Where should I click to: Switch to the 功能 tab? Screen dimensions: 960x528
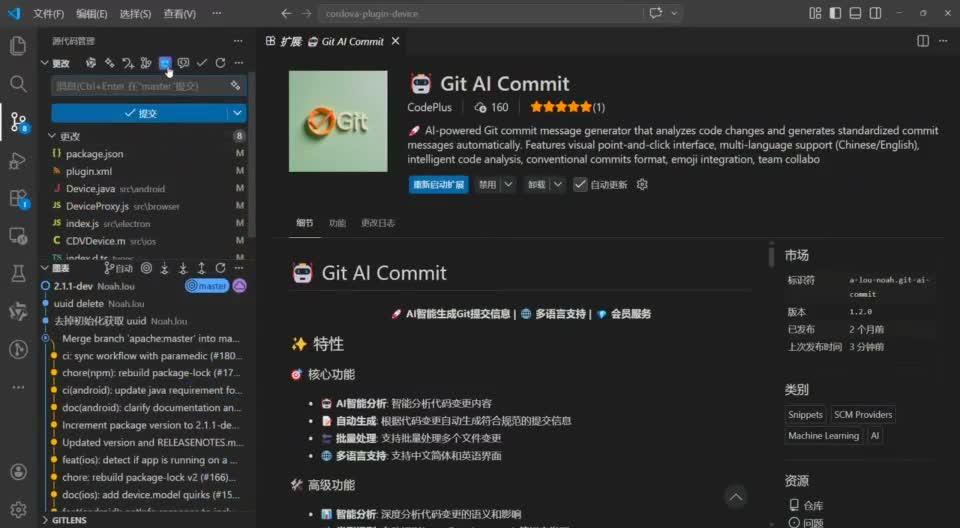pyautogui.click(x=337, y=223)
